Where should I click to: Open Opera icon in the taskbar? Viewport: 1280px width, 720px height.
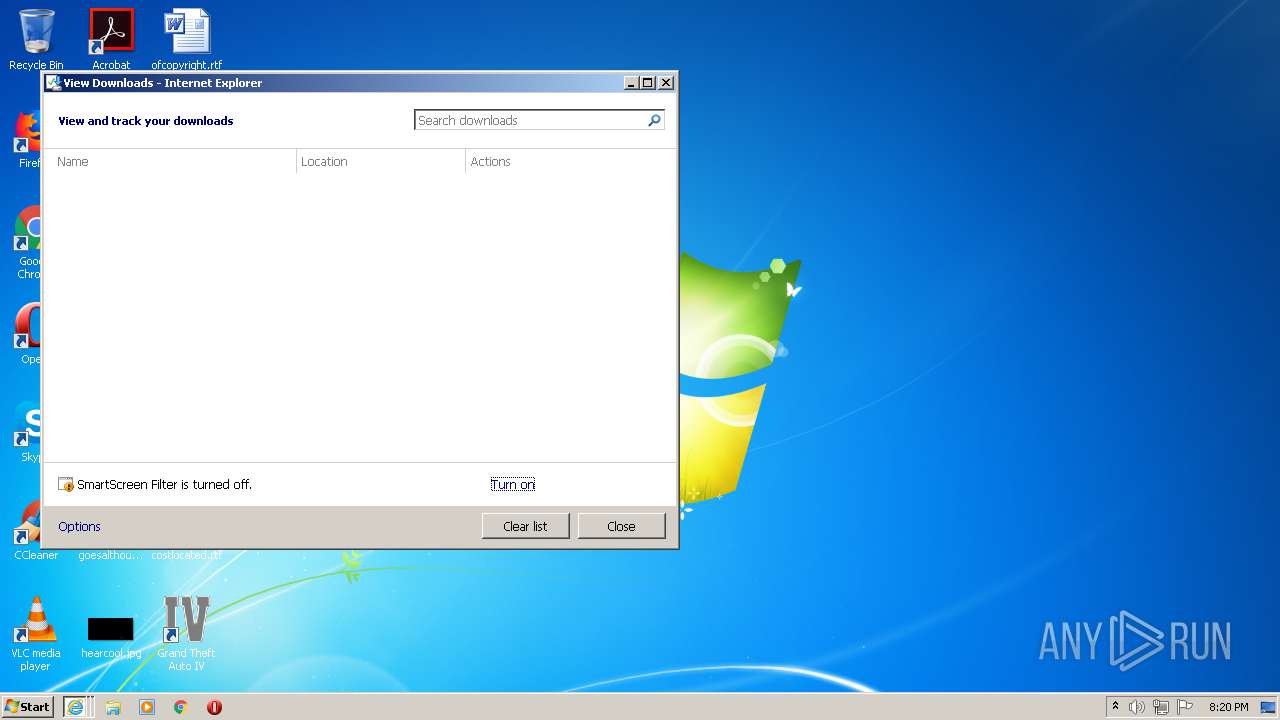pos(214,707)
